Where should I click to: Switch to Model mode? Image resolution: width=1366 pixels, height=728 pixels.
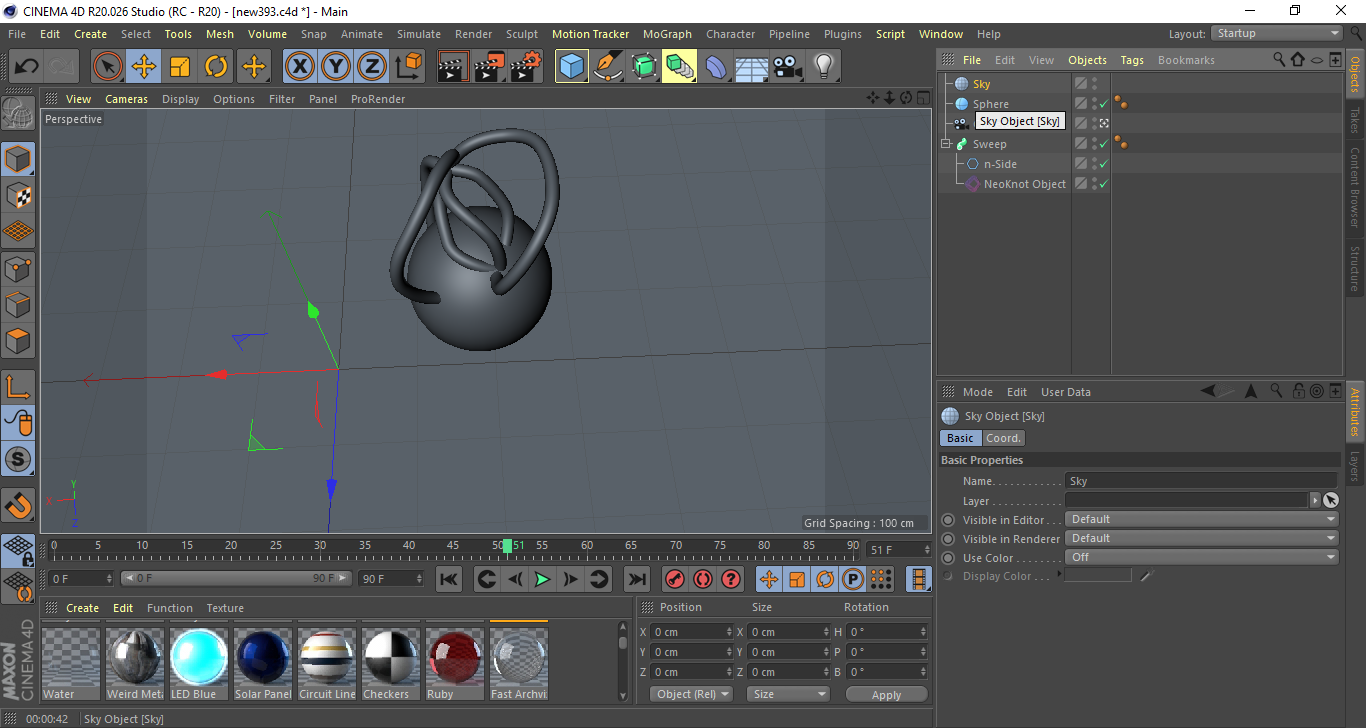click(x=18, y=159)
